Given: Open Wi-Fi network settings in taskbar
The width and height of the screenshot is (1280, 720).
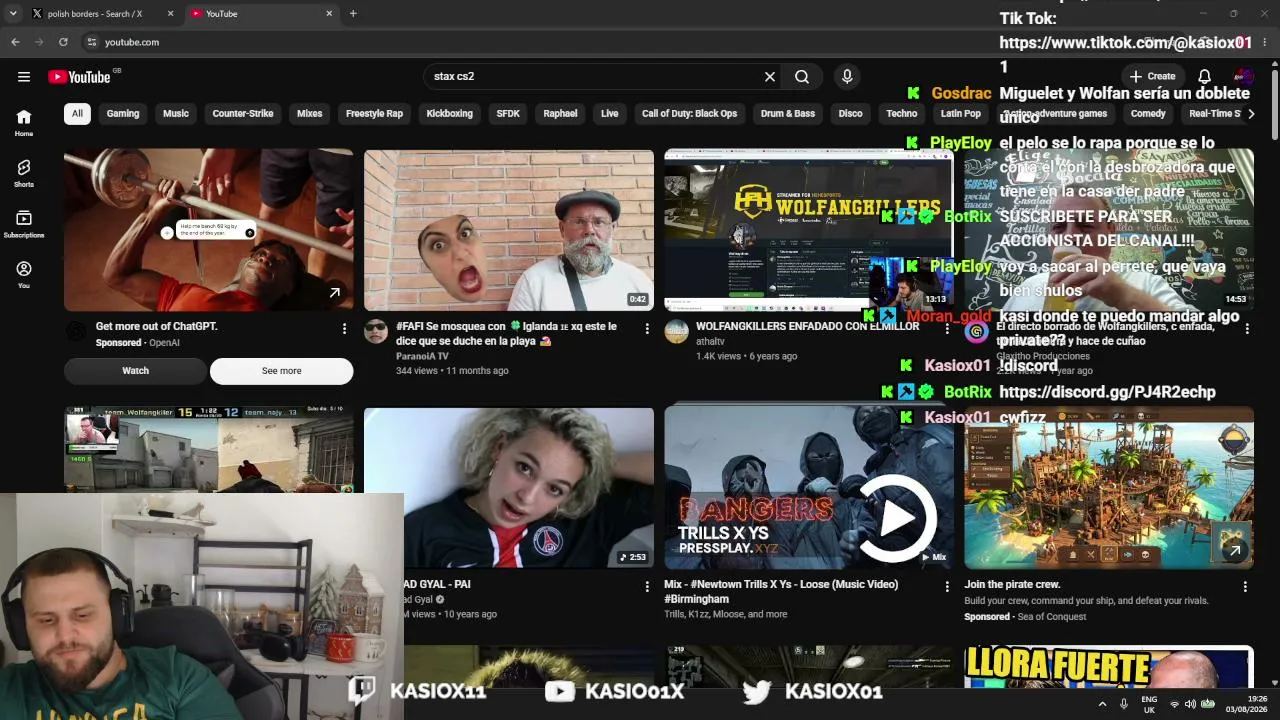Looking at the screenshot, I should tap(1174, 704).
